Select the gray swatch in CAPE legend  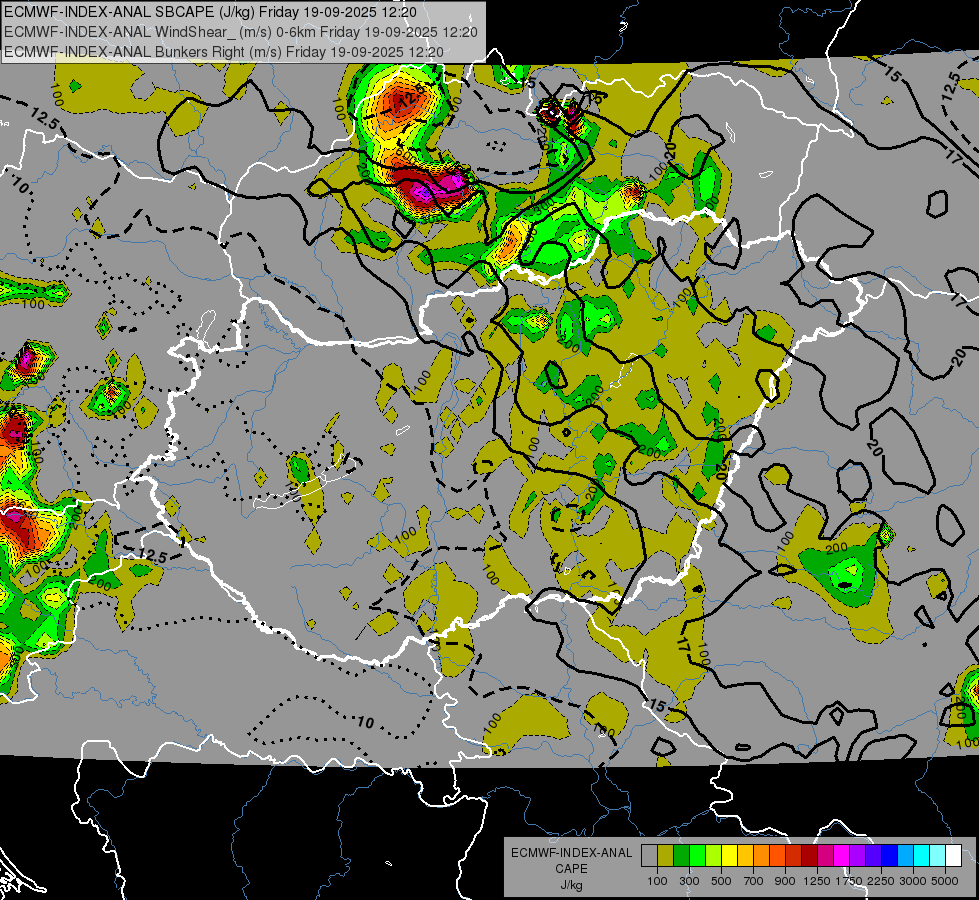point(649,856)
